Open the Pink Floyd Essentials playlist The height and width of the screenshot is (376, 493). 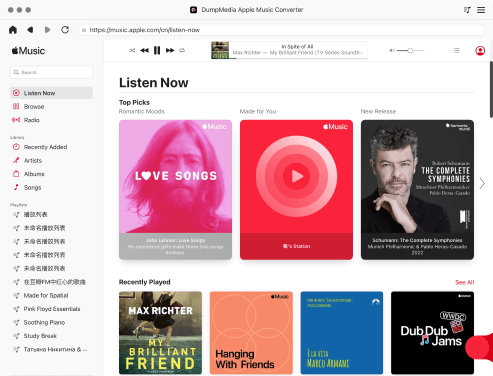pyautogui.click(x=51, y=309)
